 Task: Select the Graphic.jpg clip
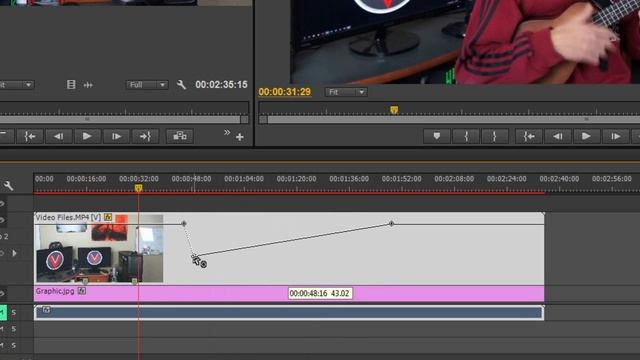289,293
